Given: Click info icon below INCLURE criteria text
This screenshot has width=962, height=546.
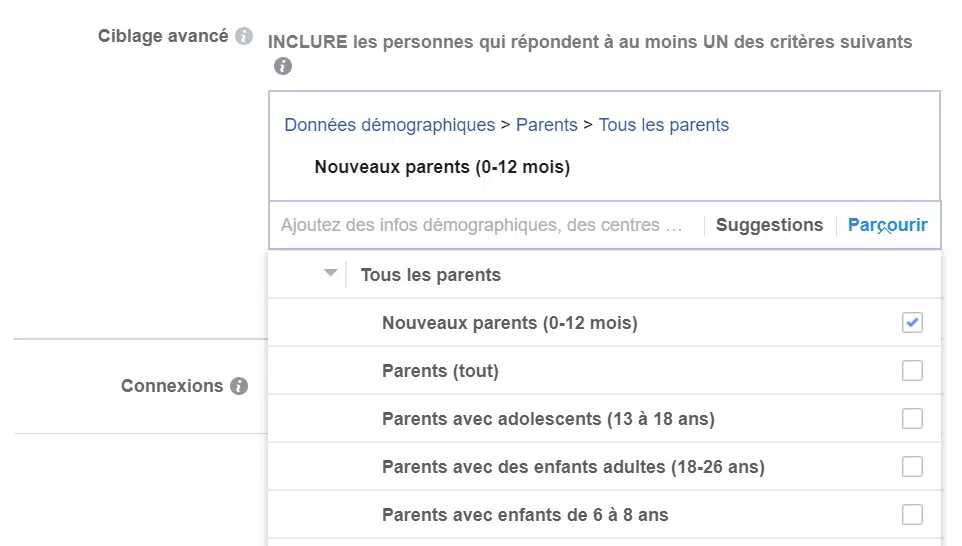Looking at the screenshot, I should (x=283, y=67).
